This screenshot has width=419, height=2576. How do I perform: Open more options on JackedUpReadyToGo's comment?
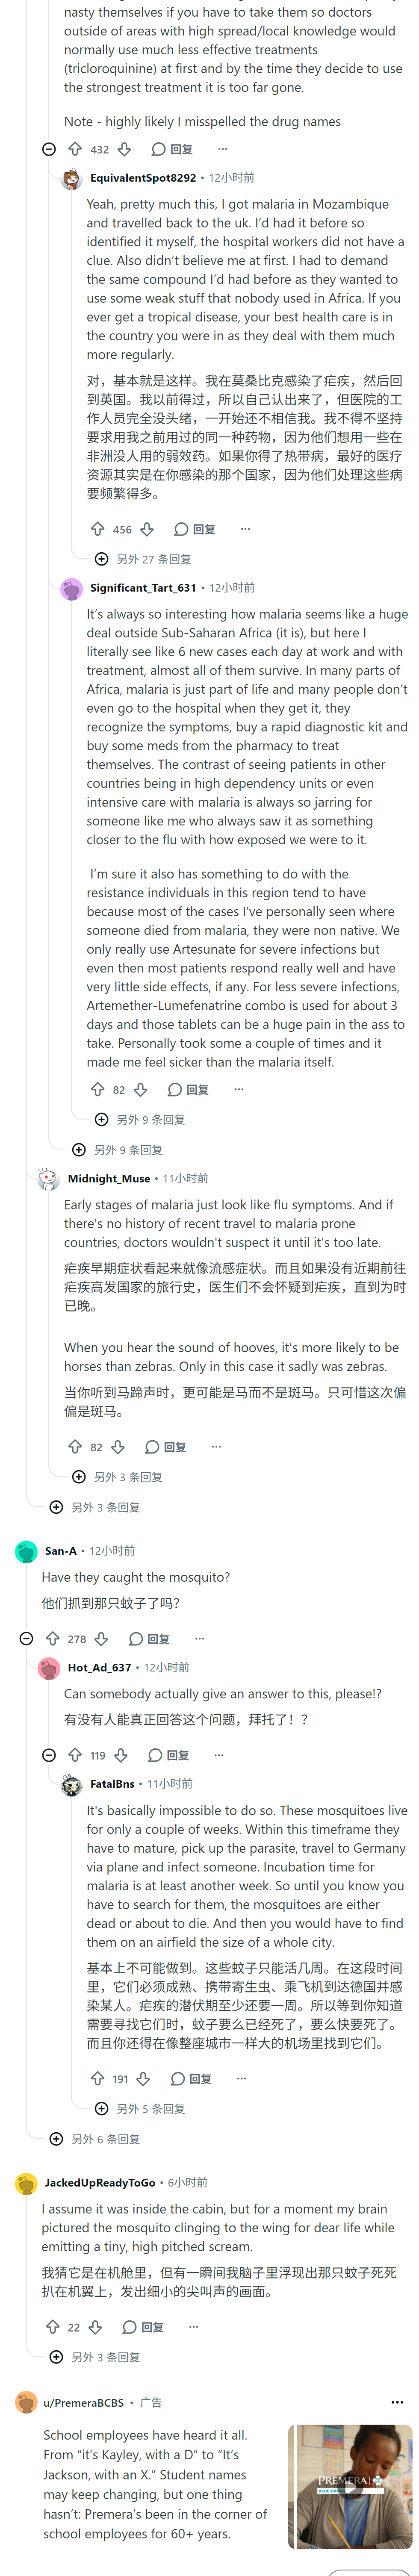[194, 2326]
